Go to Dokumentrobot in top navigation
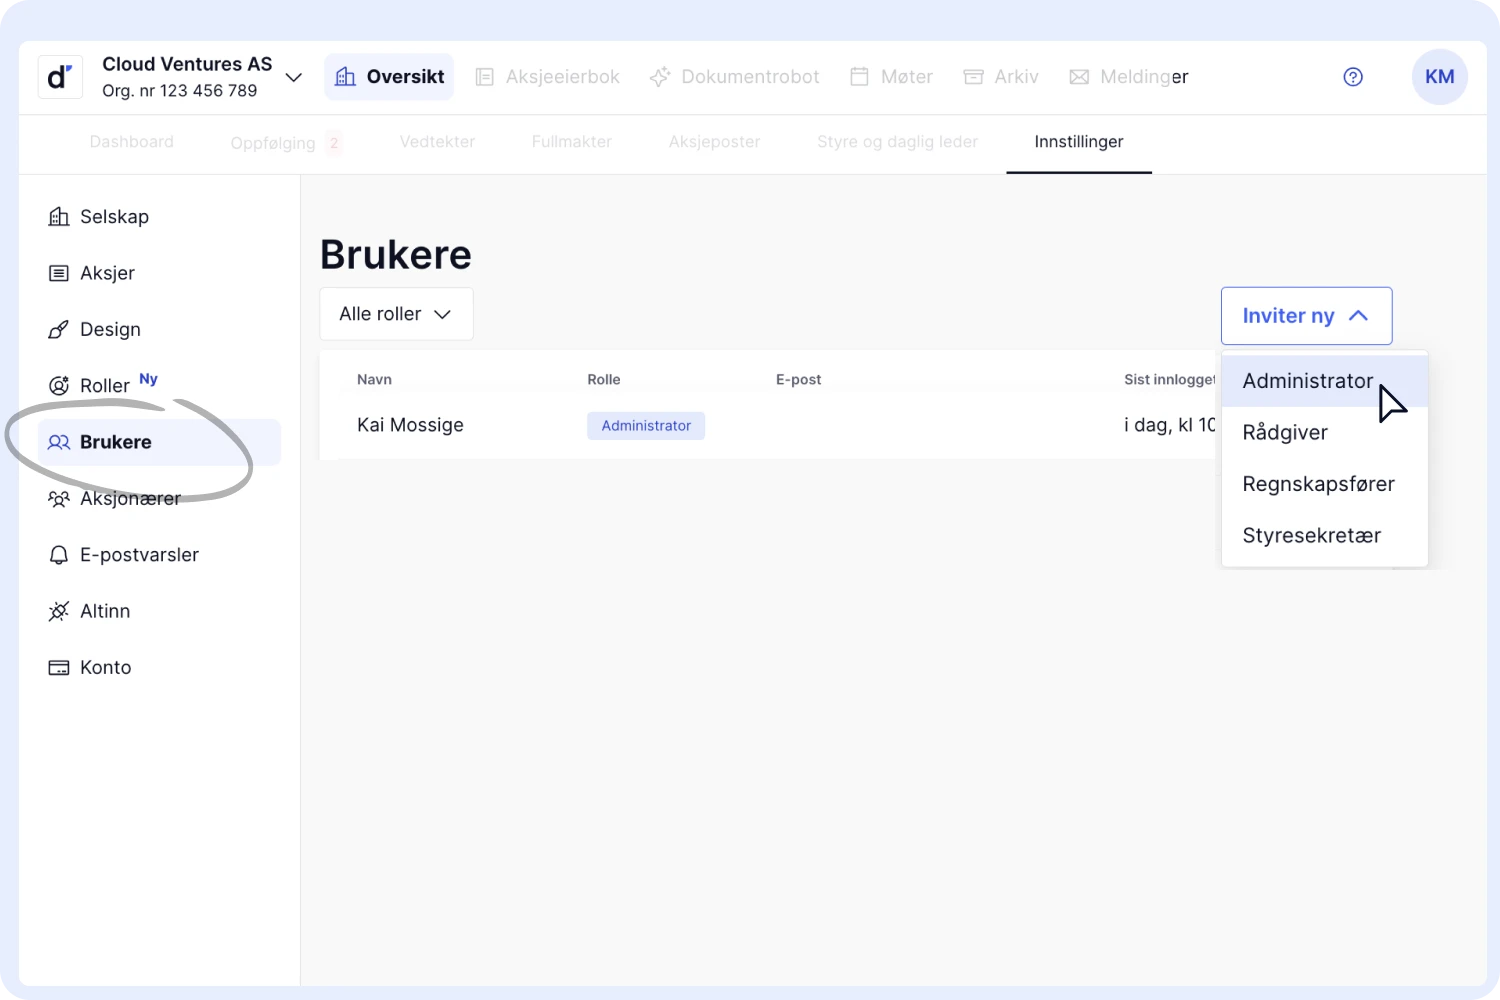This screenshot has width=1500, height=1000. 735,77
